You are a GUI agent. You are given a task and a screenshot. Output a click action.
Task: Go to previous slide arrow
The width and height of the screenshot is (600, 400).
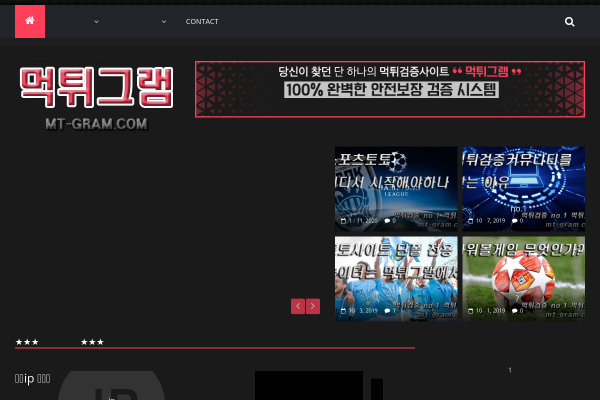pyautogui.click(x=298, y=306)
